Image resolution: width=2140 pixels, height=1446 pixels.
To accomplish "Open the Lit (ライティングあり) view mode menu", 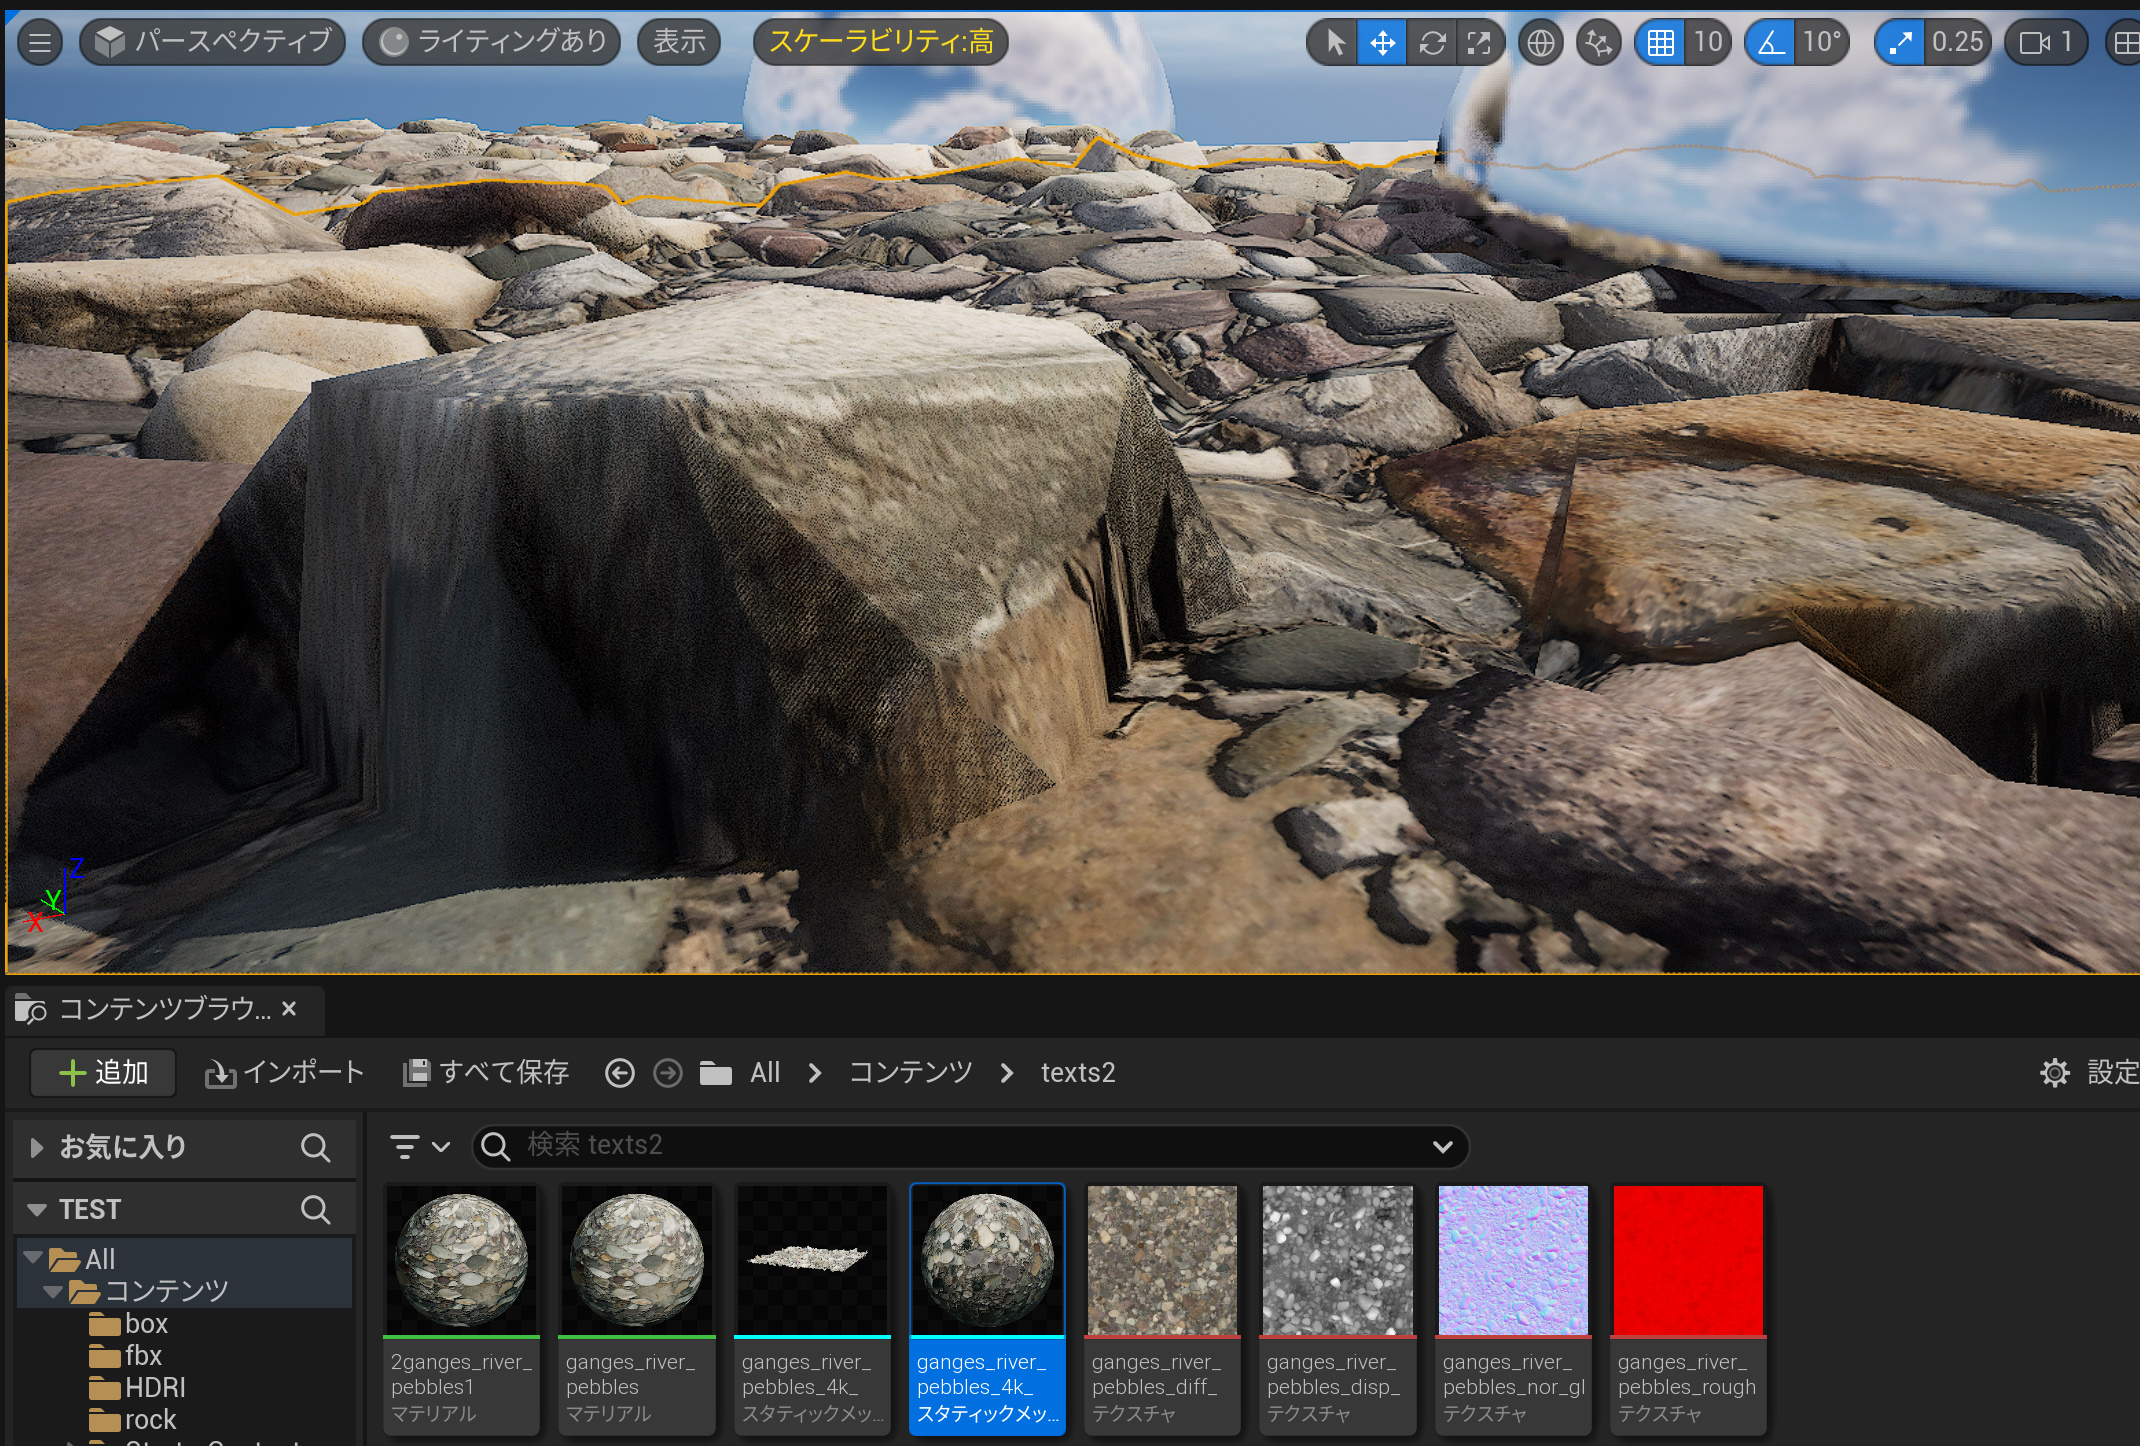I will [x=492, y=42].
